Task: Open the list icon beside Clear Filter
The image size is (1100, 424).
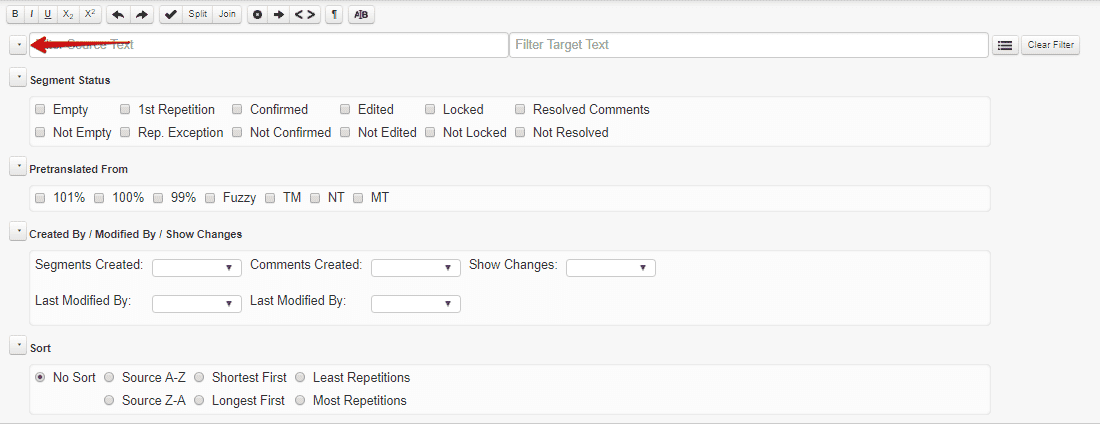Action: [x=1005, y=45]
